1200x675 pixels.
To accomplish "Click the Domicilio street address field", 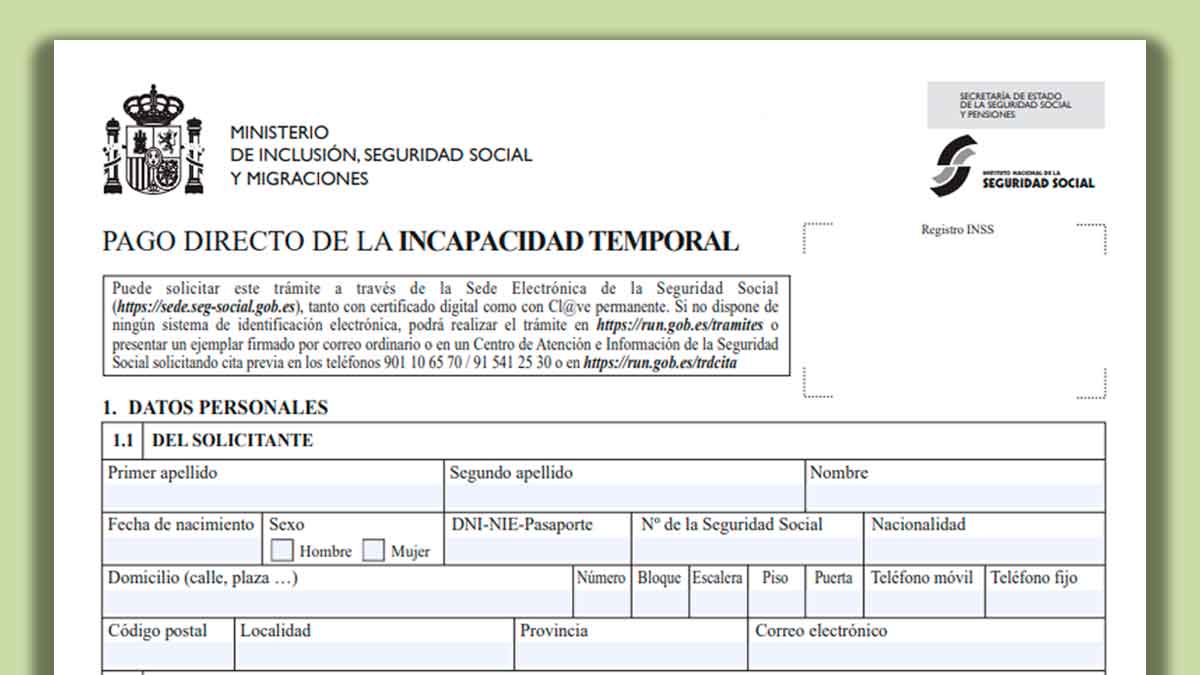I will 336,602.
